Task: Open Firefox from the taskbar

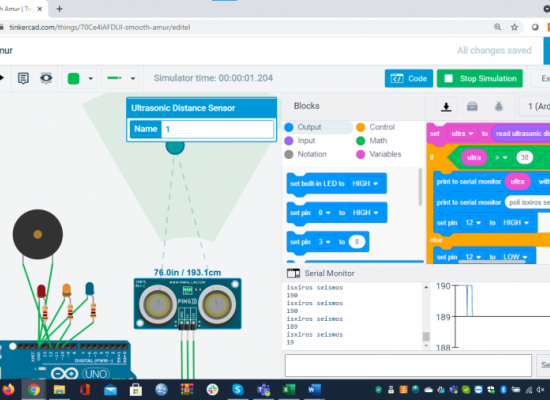Action: [8, 390]
